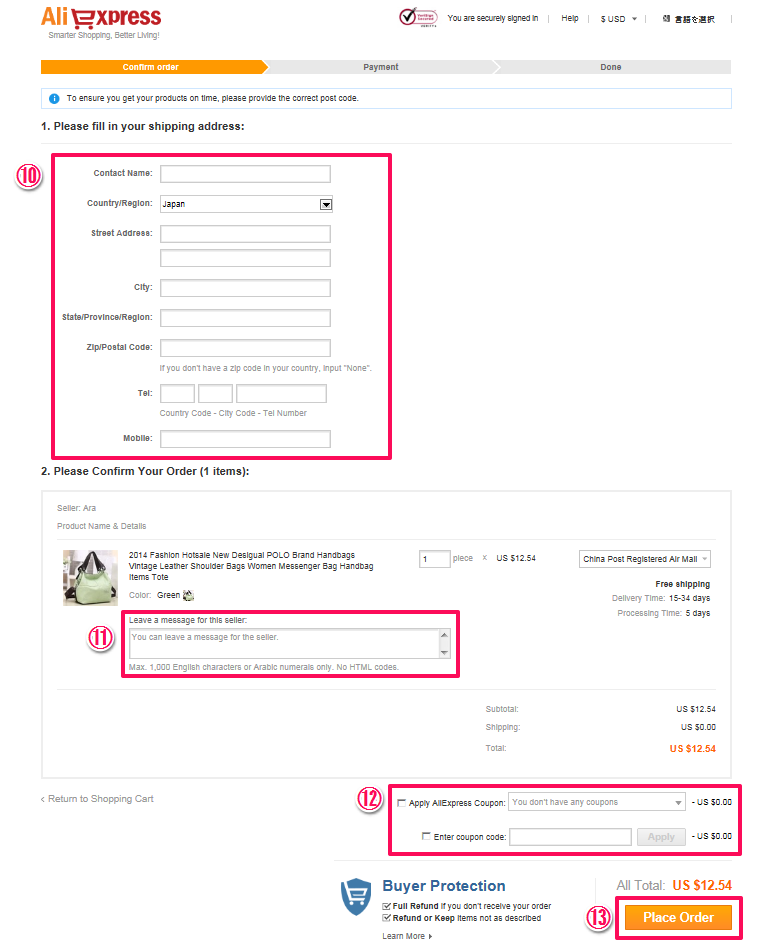Open the Help link in header

click(570, 18)
